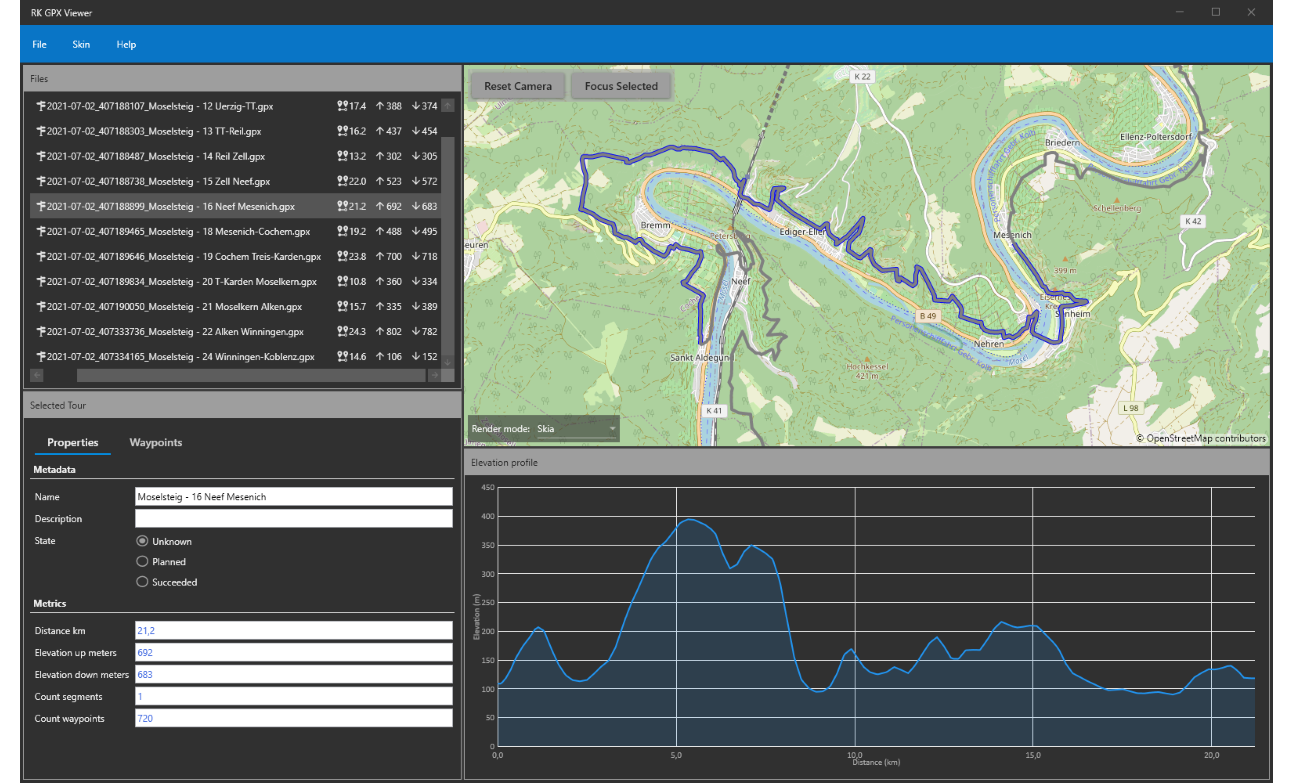Open the File menu
1293x783 pixels.
[39, 45]
